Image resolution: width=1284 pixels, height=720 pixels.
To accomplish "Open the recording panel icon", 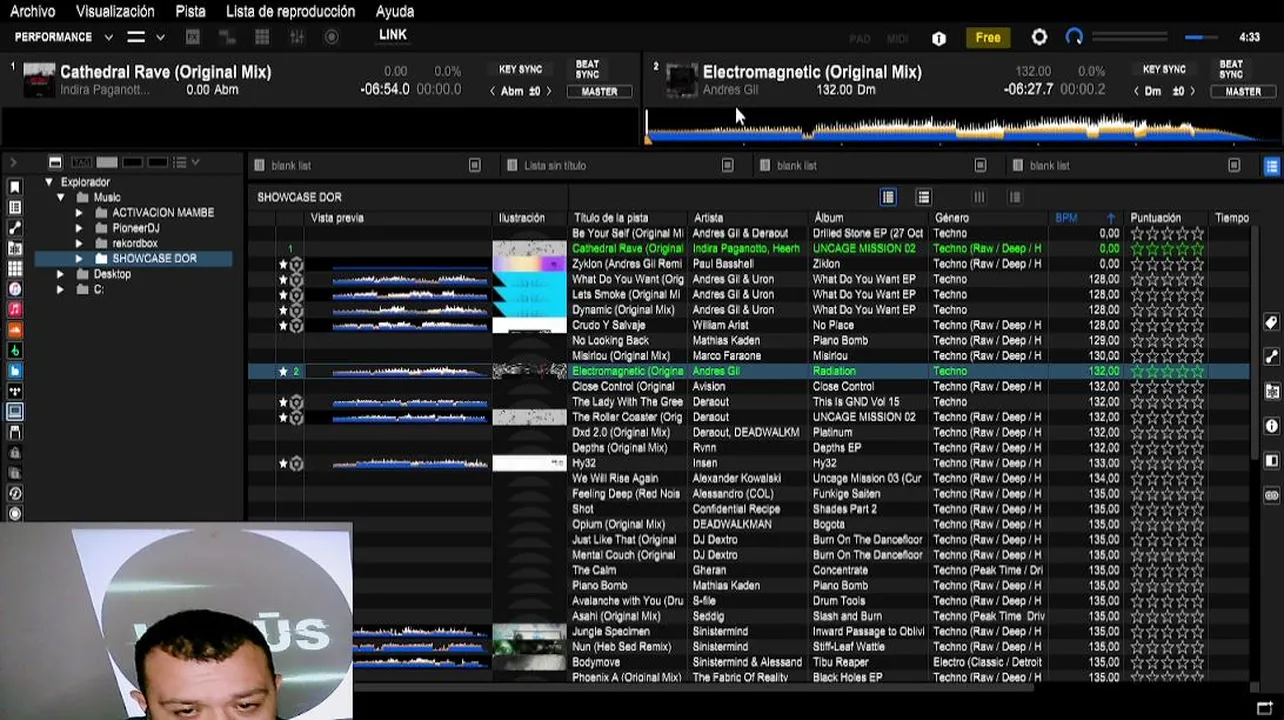I will (x=331, y=37).
